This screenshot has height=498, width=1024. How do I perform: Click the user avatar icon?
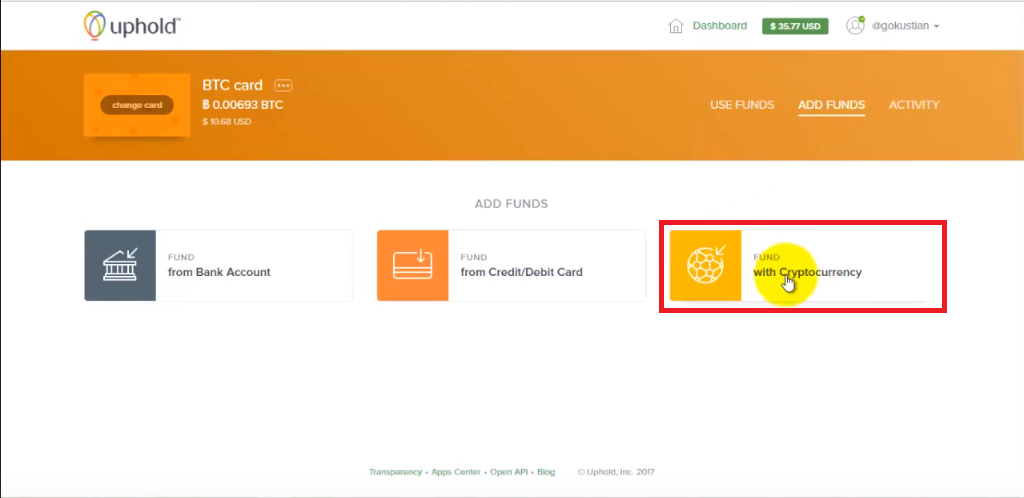855,25
